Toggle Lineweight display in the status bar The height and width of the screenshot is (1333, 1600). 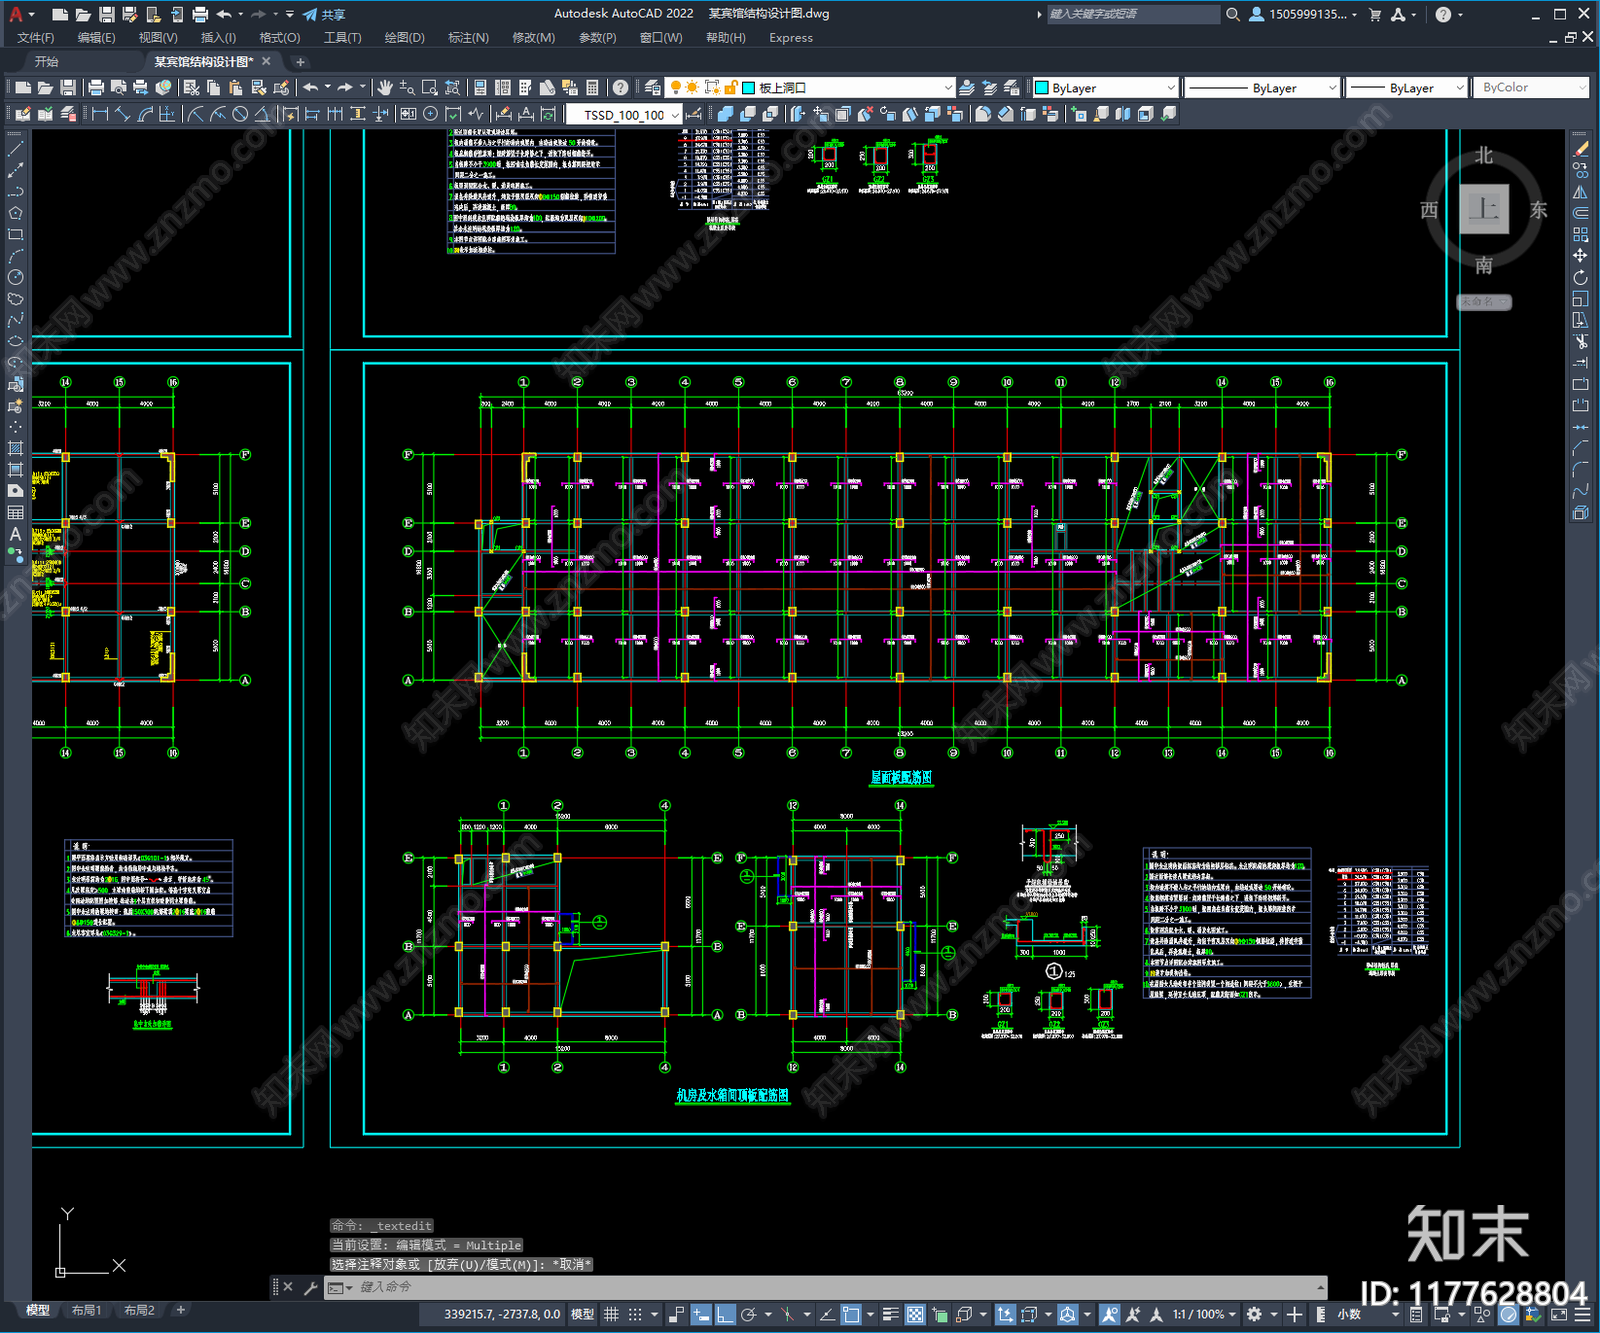click(x=890, y=1314)
